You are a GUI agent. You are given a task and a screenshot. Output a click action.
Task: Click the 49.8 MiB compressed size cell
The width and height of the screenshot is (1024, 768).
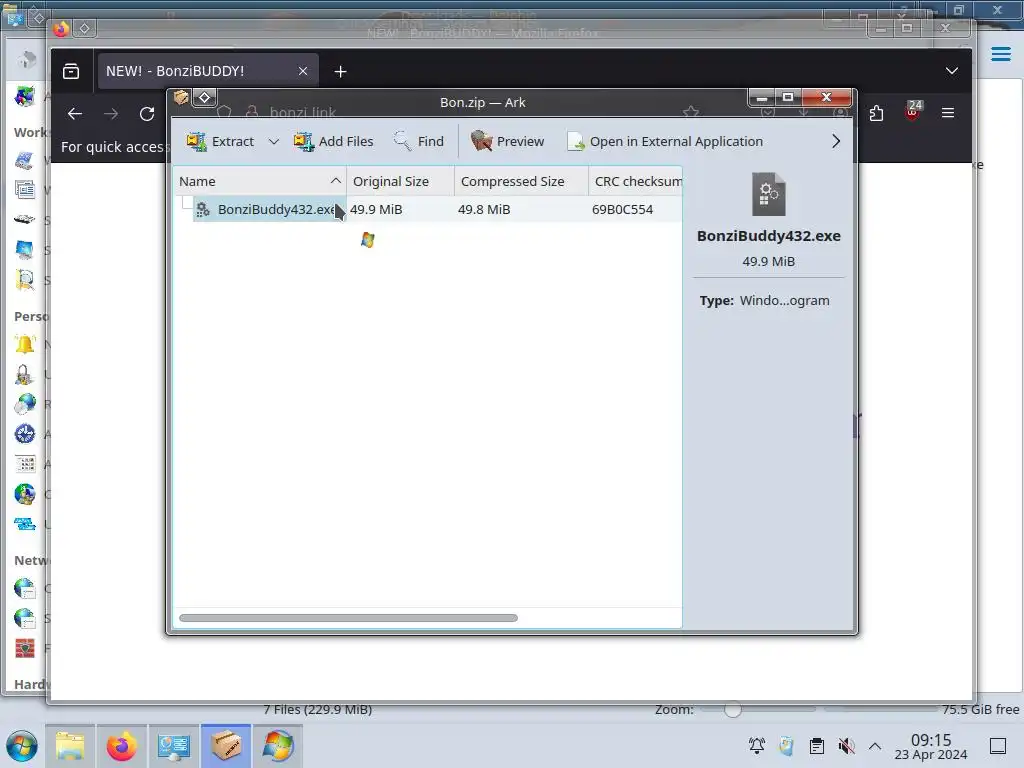click(x=484, y=210)
